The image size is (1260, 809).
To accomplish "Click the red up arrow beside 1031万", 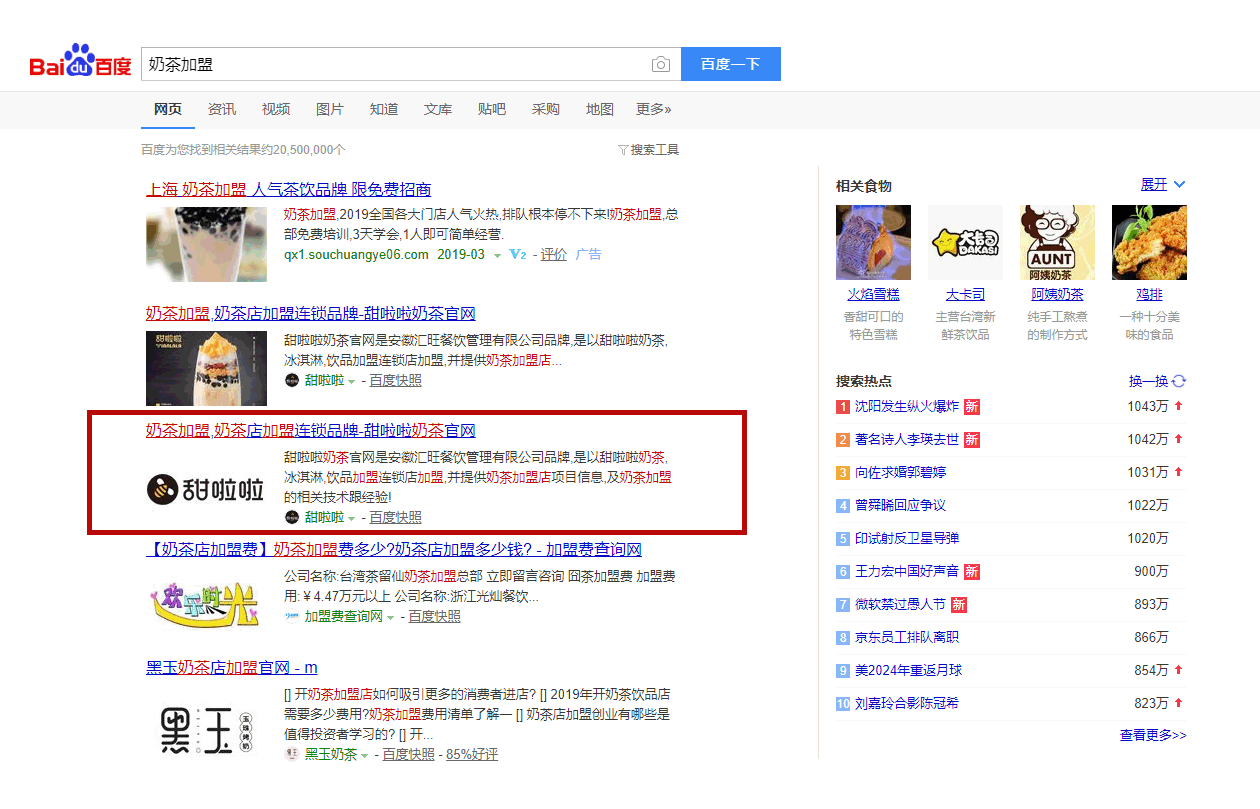I will (x=1178, y=472).
